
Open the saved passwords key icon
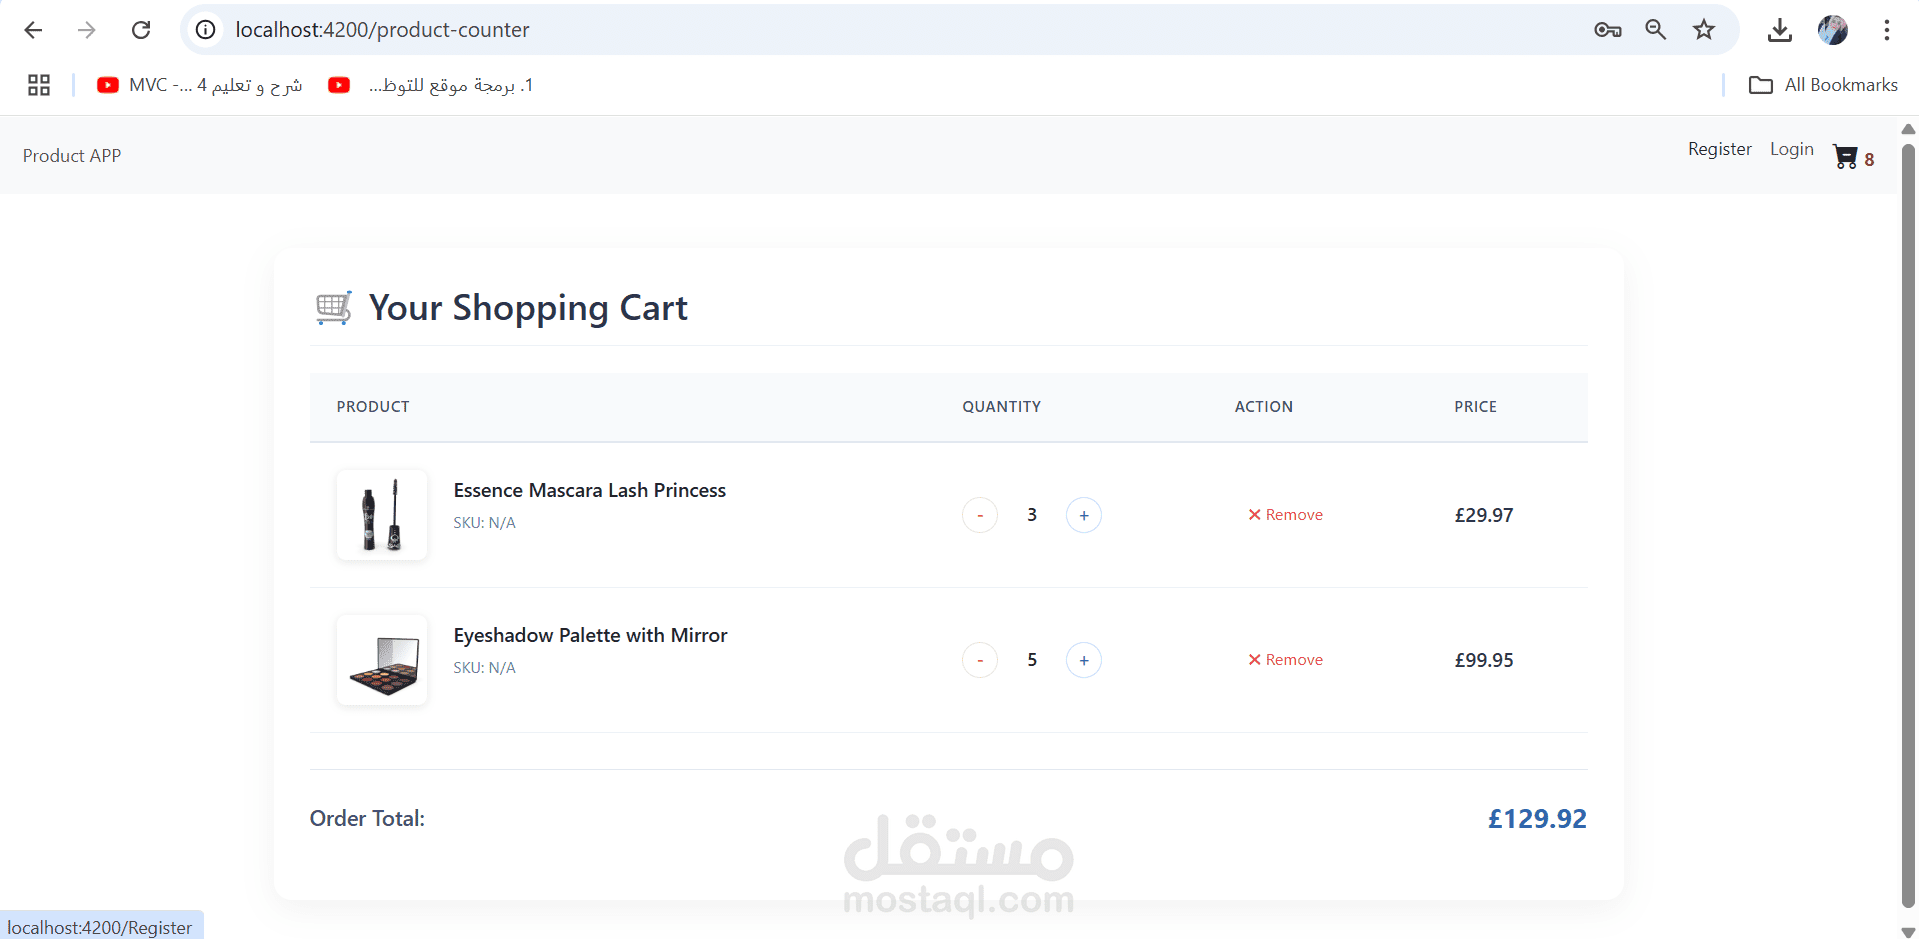[1608, 30]
